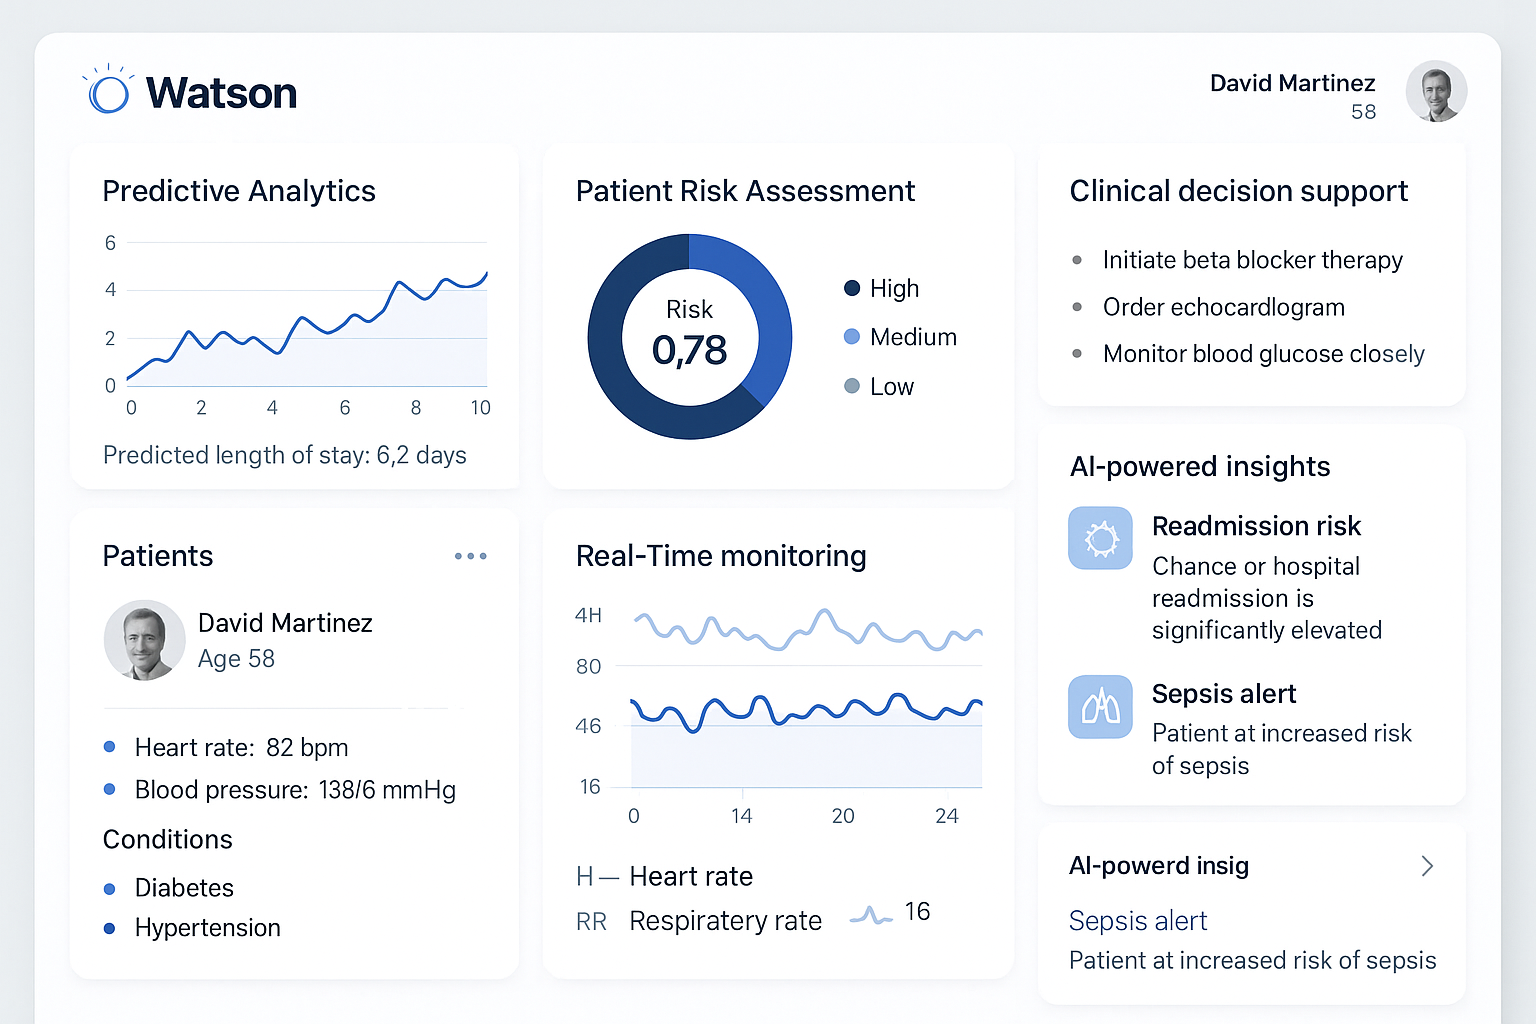This screenshot has width=1536, height=1024.
Task: Click David Martinez's patient photo thumbnail
Action: 144,640
